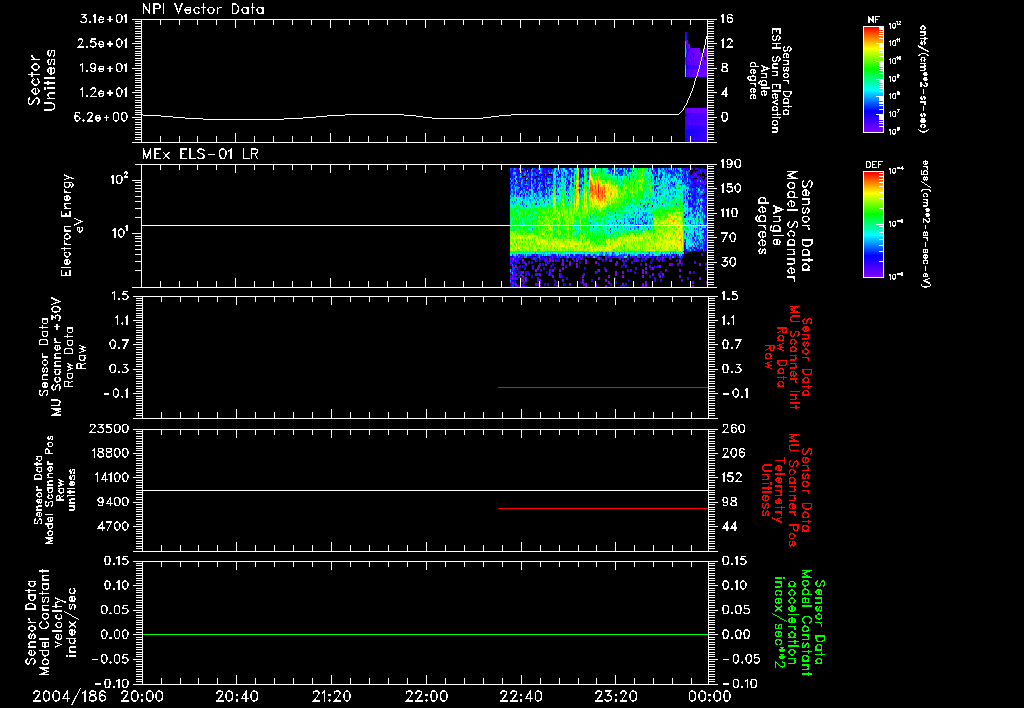This screenshot has width=1024, height=708.
Task: Click the '150' scanner angle tick label
Action: 731,188
